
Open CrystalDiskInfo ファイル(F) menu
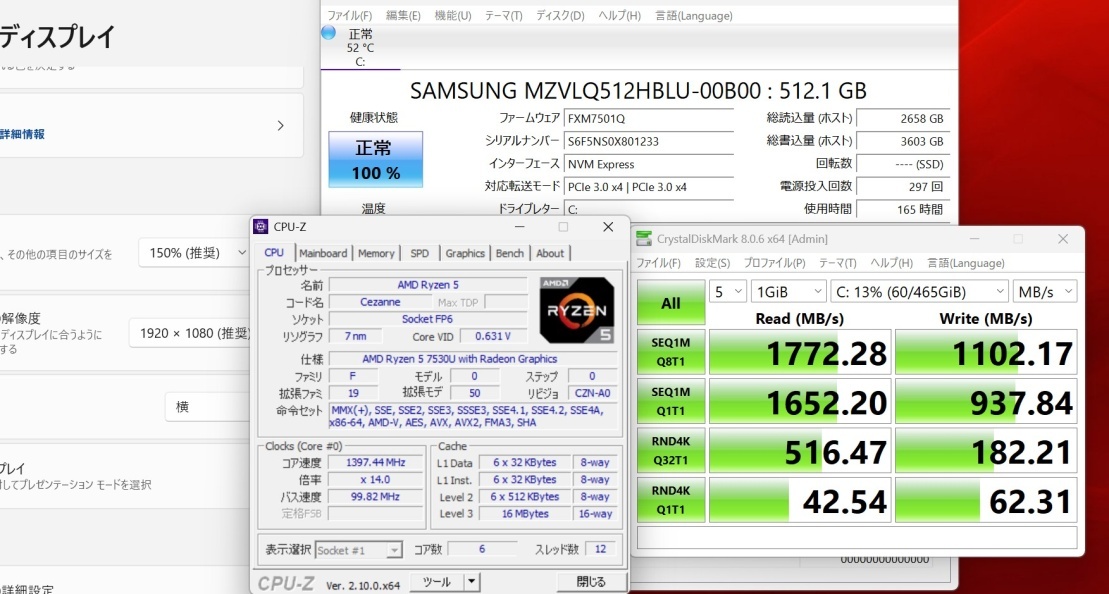(x=349, y=16)
